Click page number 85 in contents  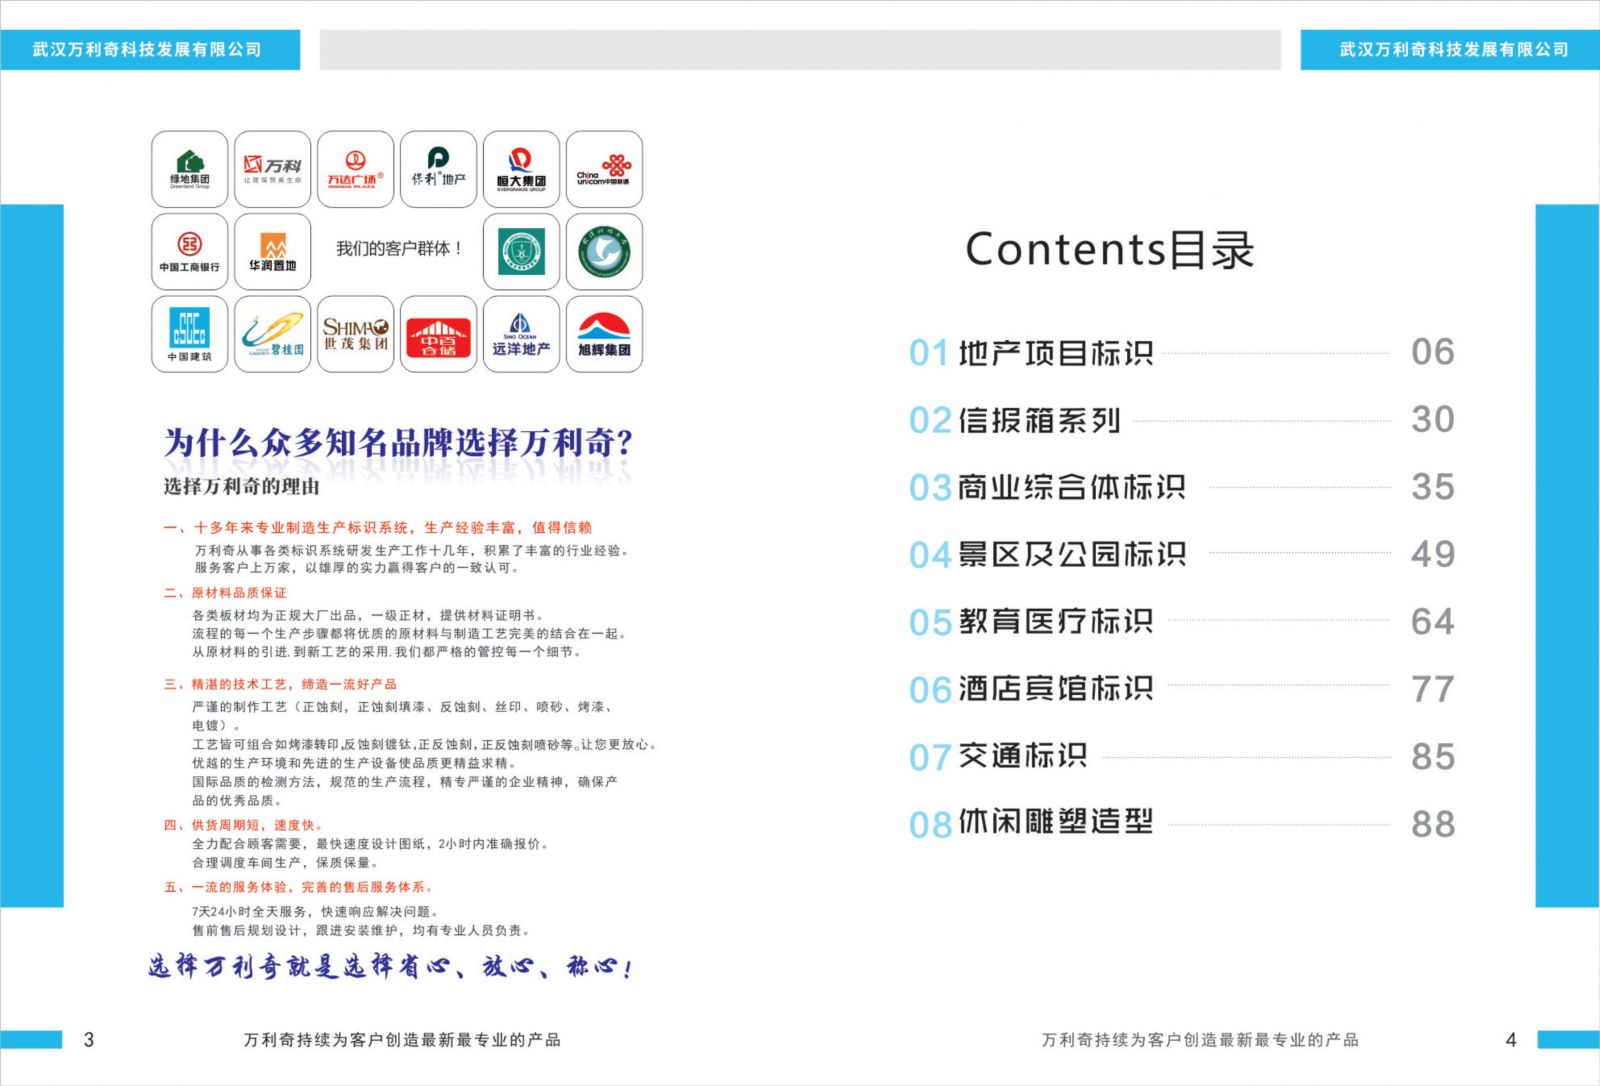click(x=1432, y=757)
